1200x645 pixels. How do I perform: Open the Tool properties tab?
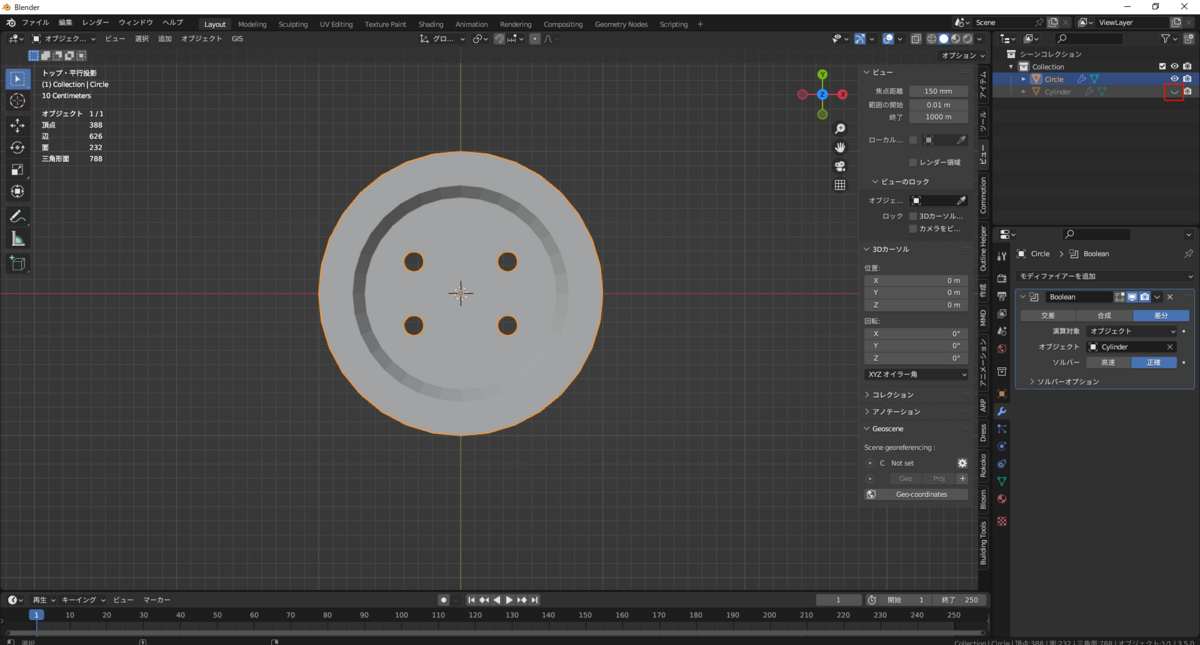click(x=1002, y=257)
